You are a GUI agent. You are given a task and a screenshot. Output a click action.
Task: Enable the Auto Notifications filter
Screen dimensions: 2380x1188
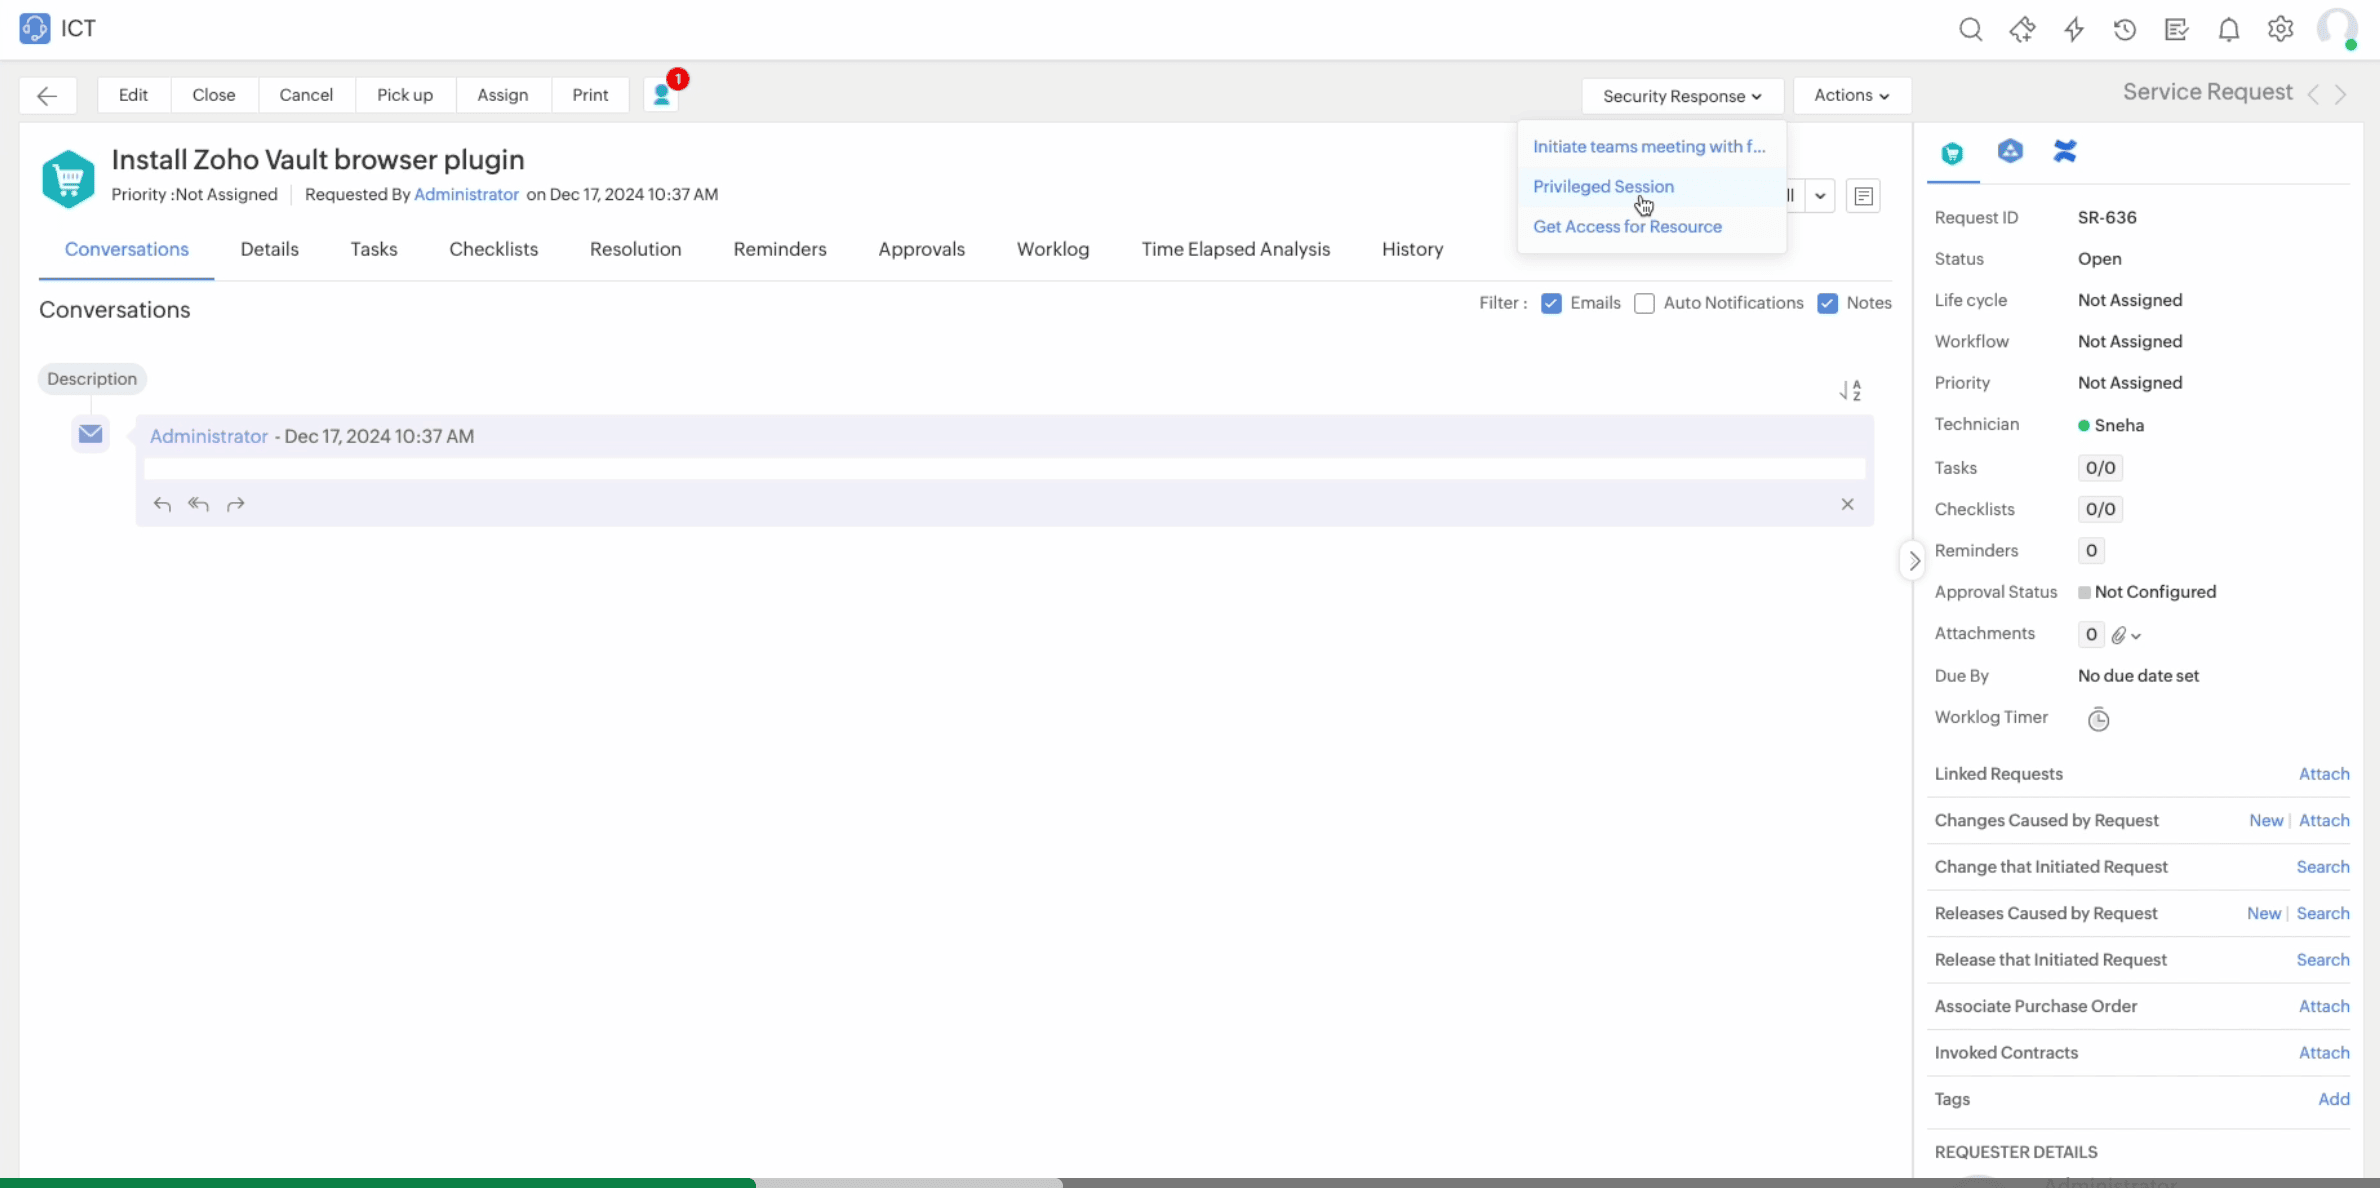(x=1644, y=303)
